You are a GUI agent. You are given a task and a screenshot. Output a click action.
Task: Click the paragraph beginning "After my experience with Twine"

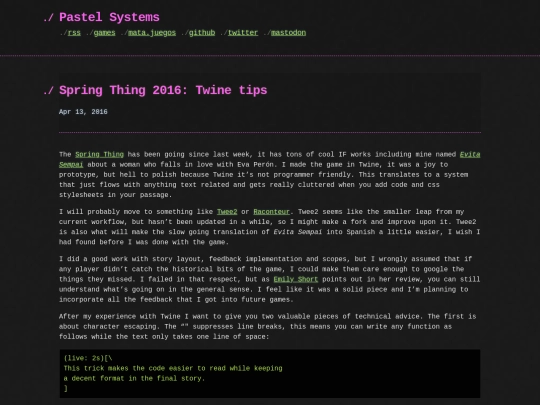point(268,326)
